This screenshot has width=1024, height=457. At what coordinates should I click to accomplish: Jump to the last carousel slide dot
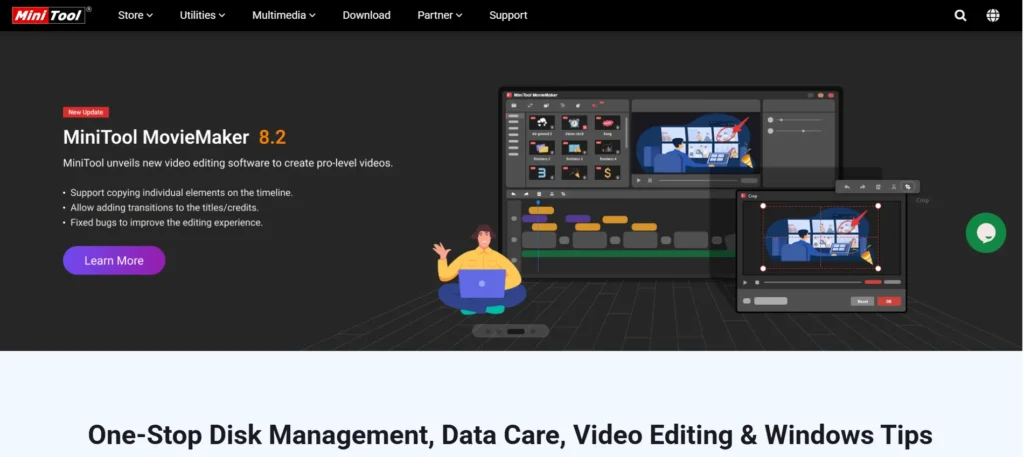click(x=532, y=331)
